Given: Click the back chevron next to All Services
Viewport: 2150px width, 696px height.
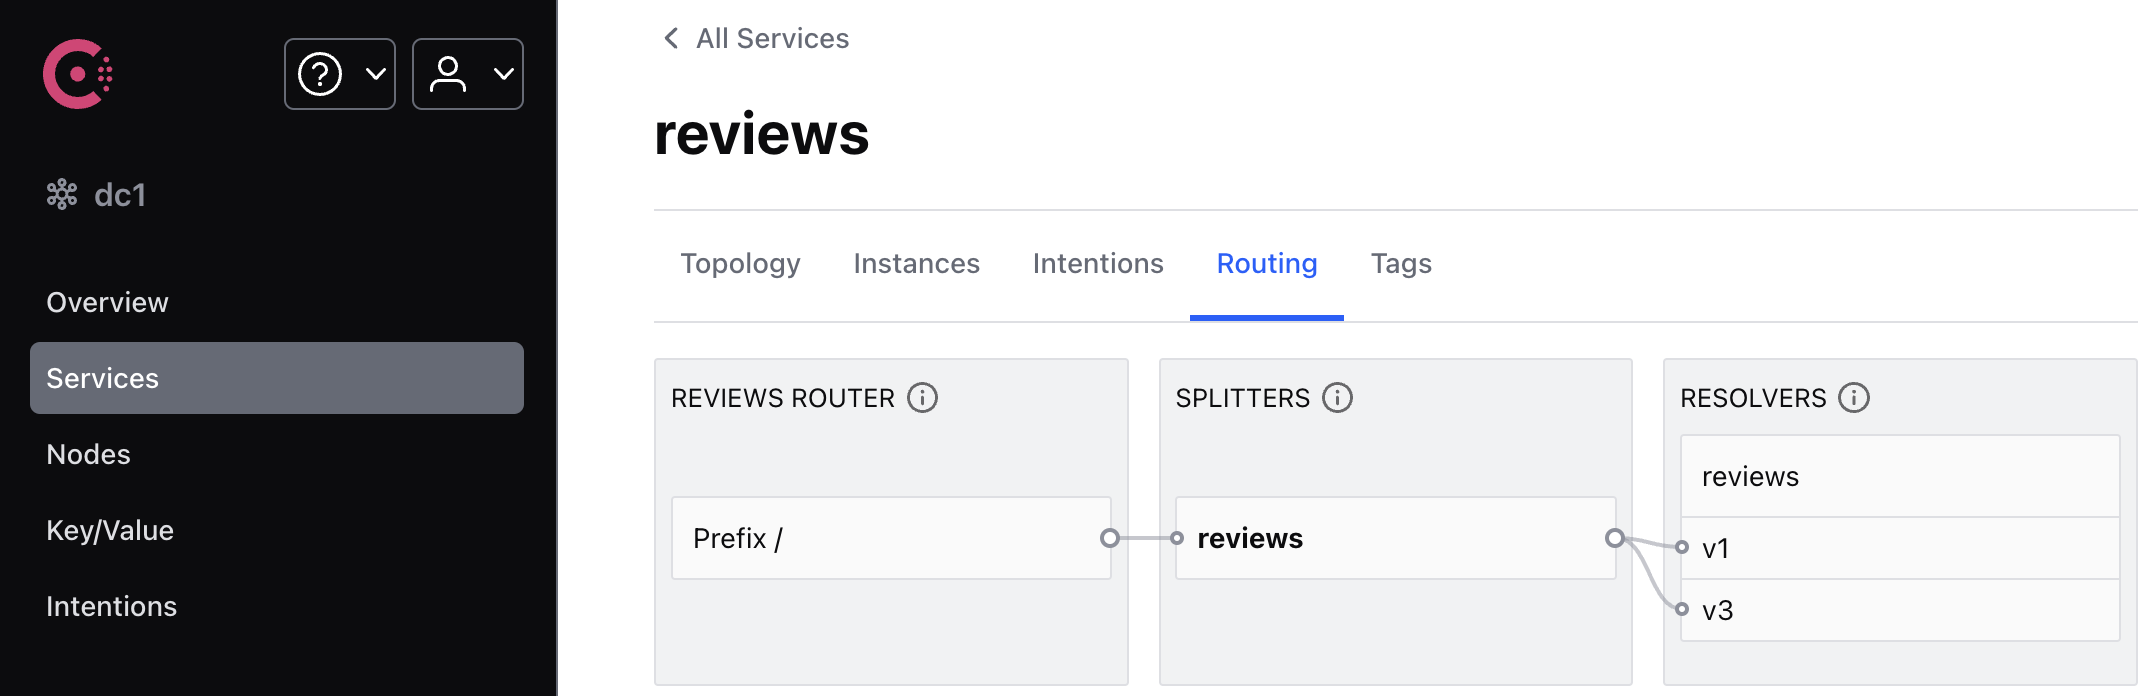Looking at the screenshot, I should coord(670,37).
